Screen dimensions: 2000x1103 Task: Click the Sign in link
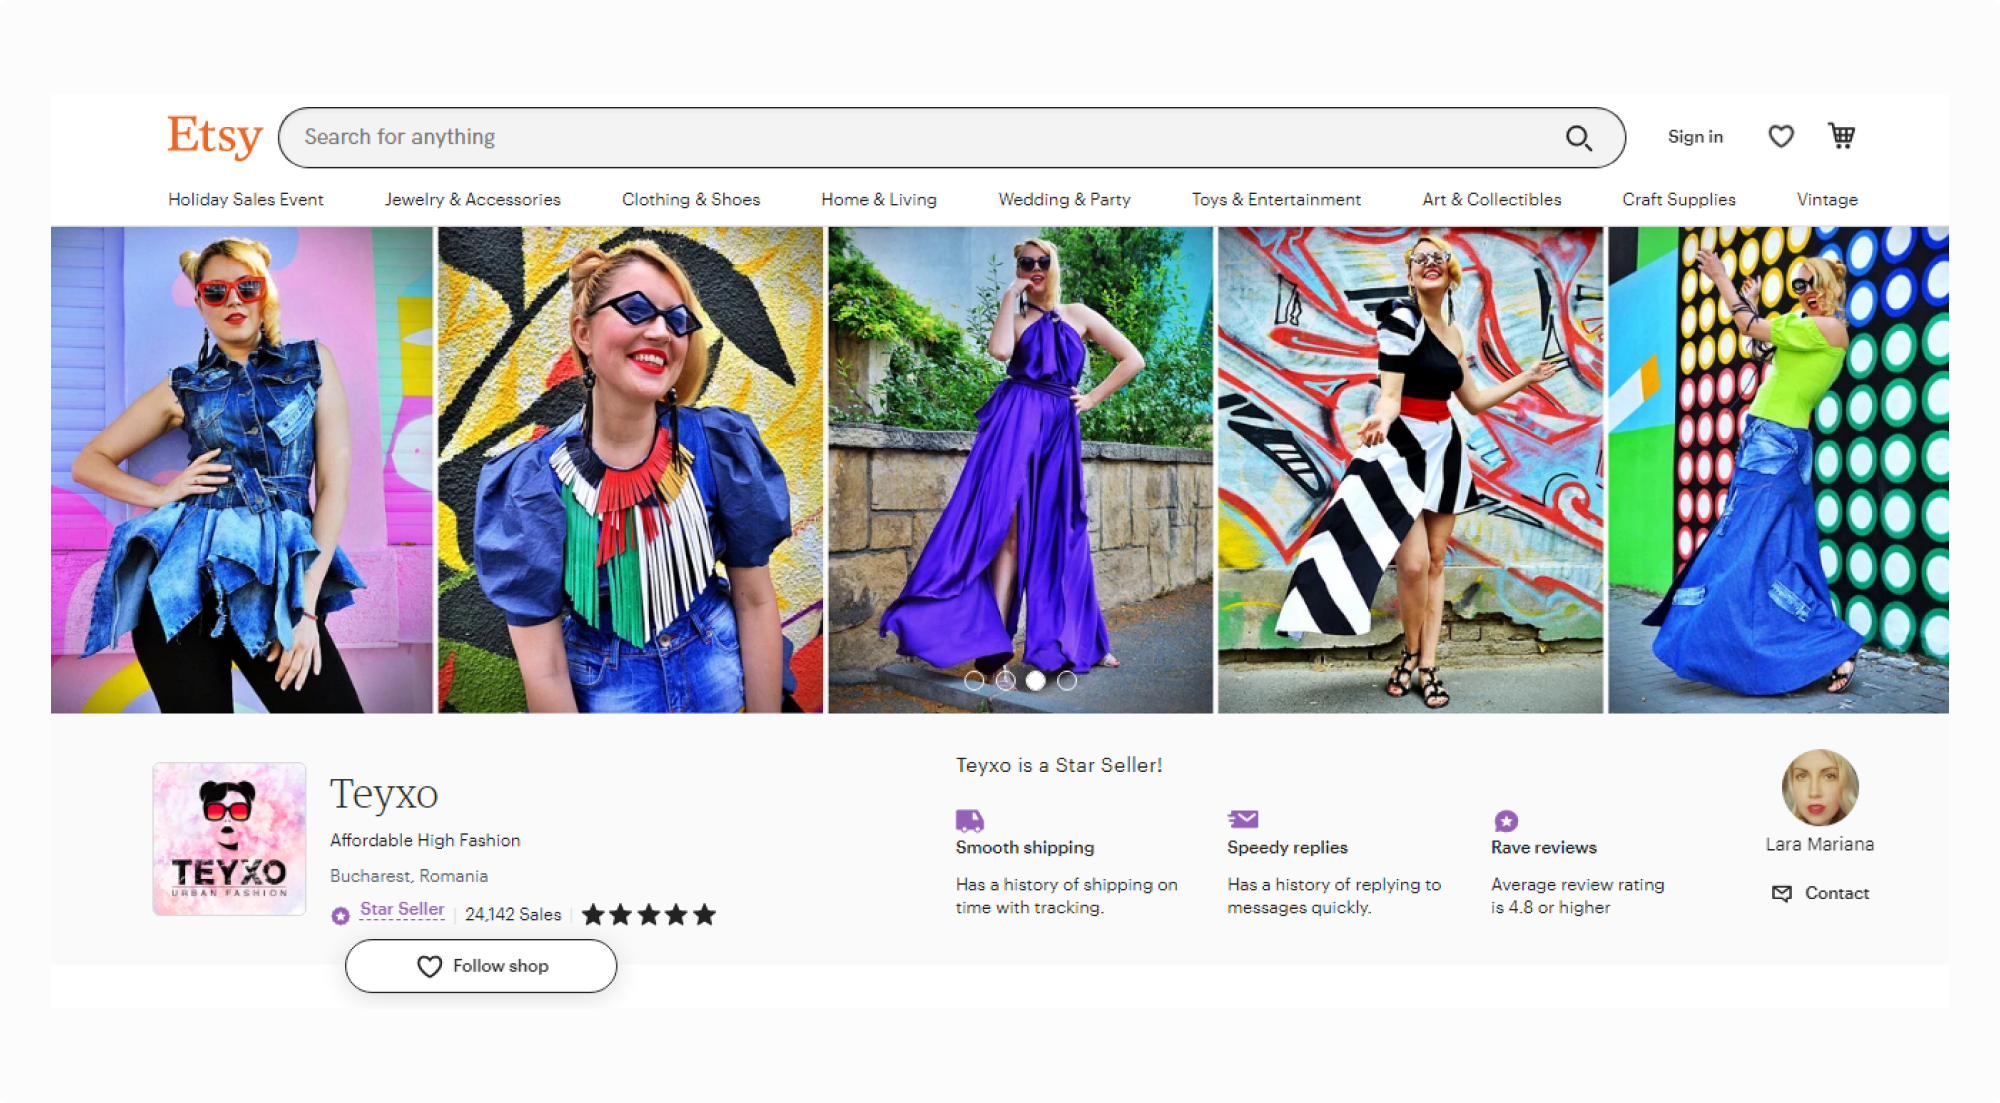[1695, 137]
